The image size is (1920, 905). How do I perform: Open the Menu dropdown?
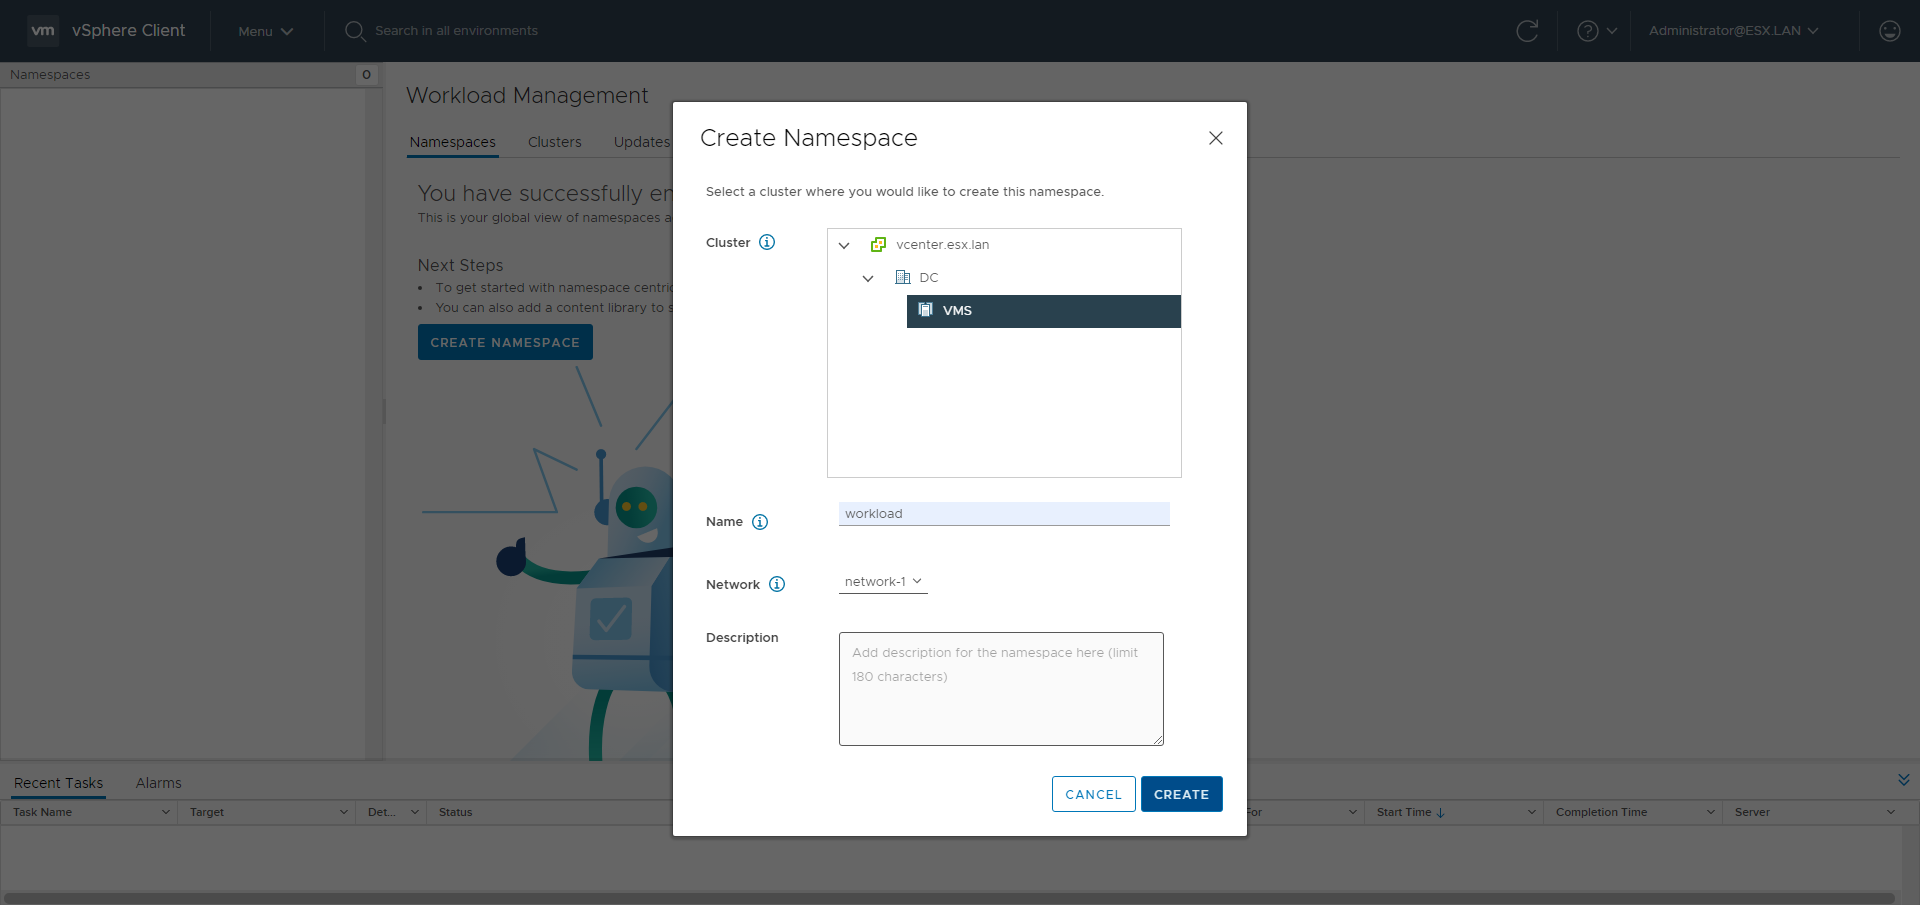tap(265, 31)
